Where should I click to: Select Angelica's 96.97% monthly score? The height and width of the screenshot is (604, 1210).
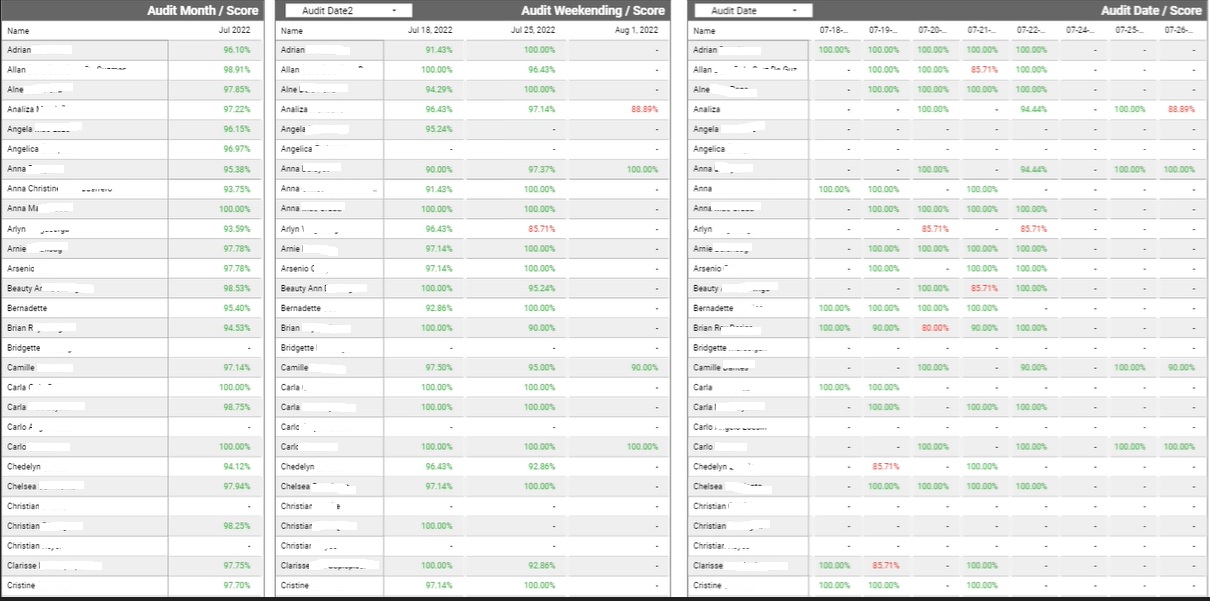point(236,149)
